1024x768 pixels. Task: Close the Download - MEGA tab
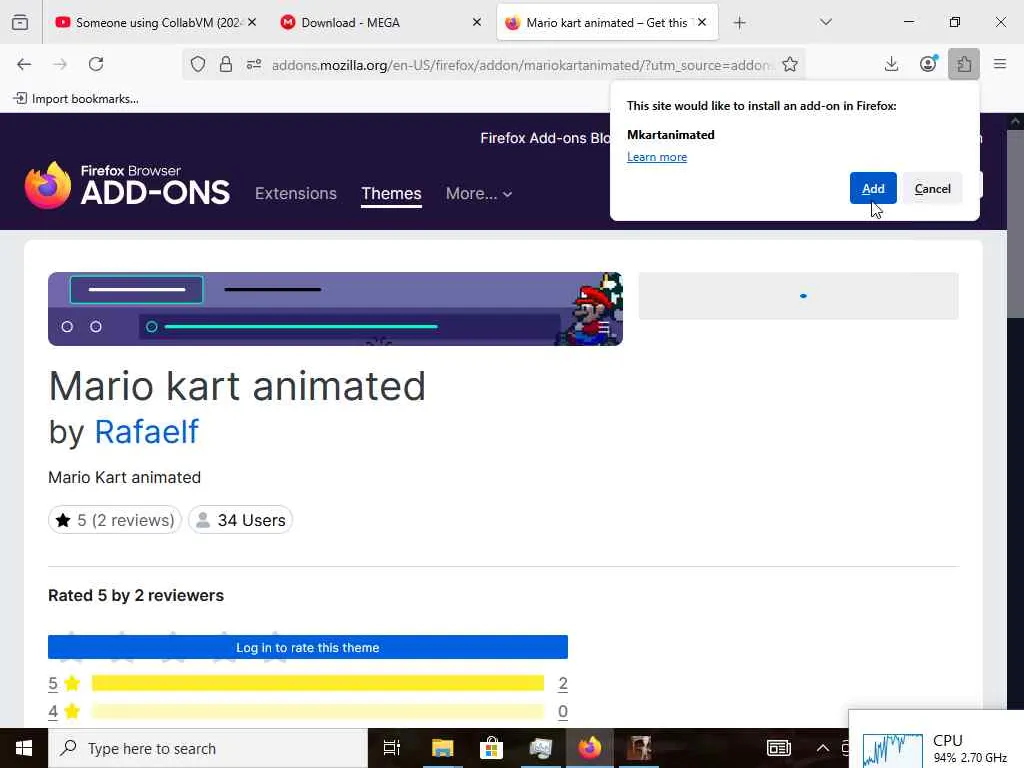[477, 22]
